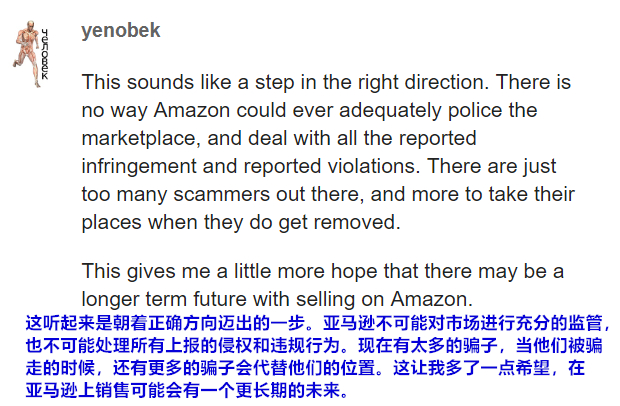
Task: Click the paragraph starting 'This gives me'
Action: 323,285
